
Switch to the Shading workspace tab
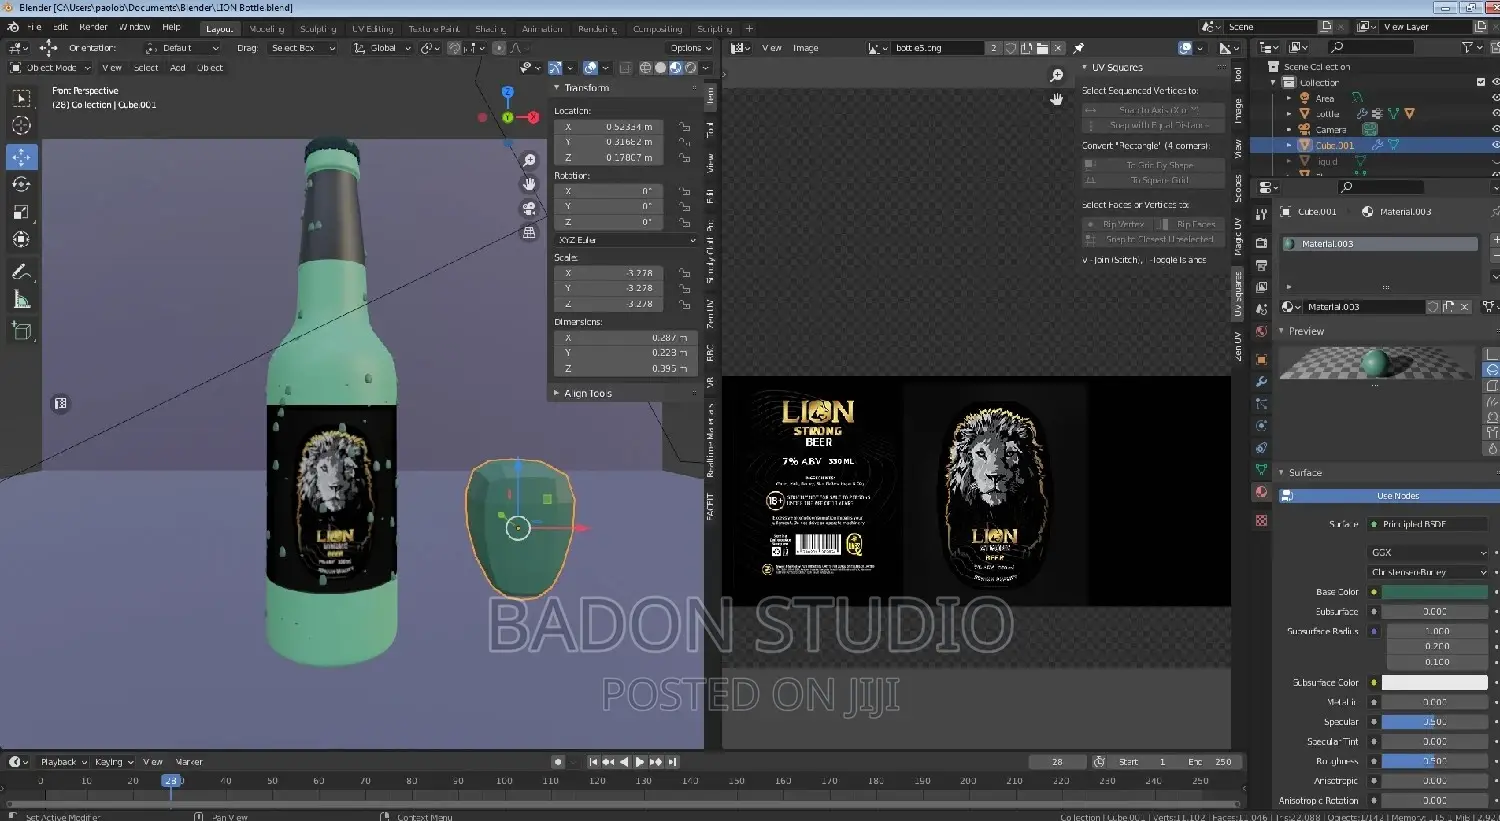[490, 29]
